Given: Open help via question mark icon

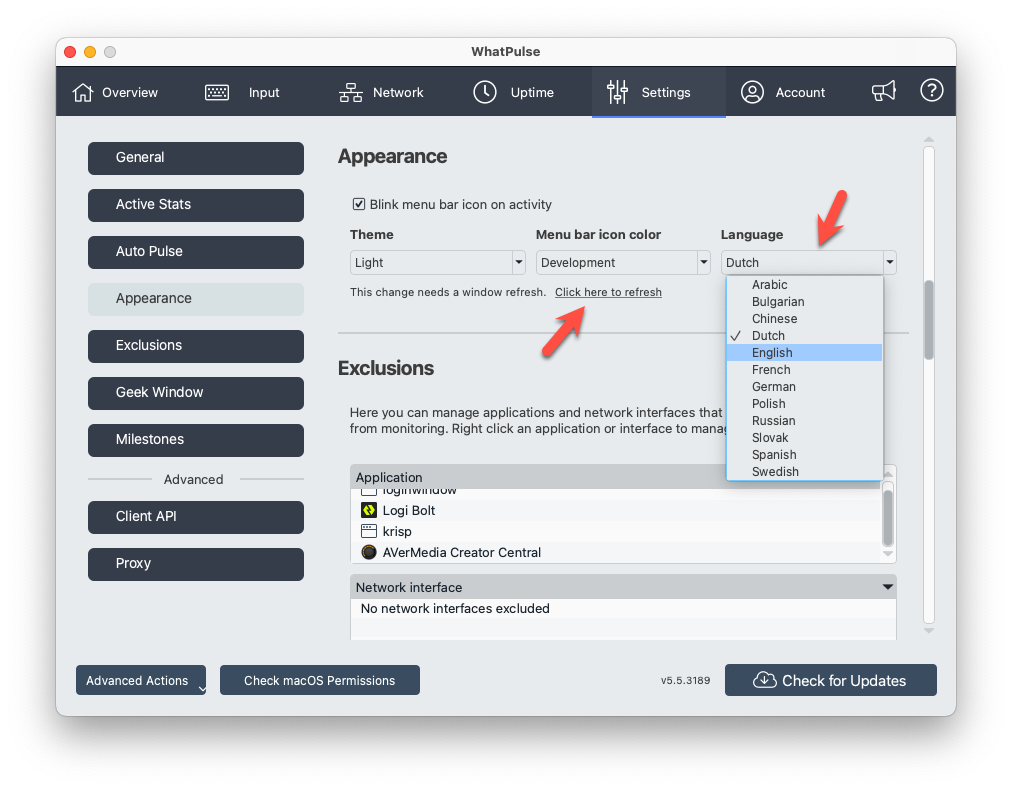Looking at the screenshot, I should coord(931,90).
